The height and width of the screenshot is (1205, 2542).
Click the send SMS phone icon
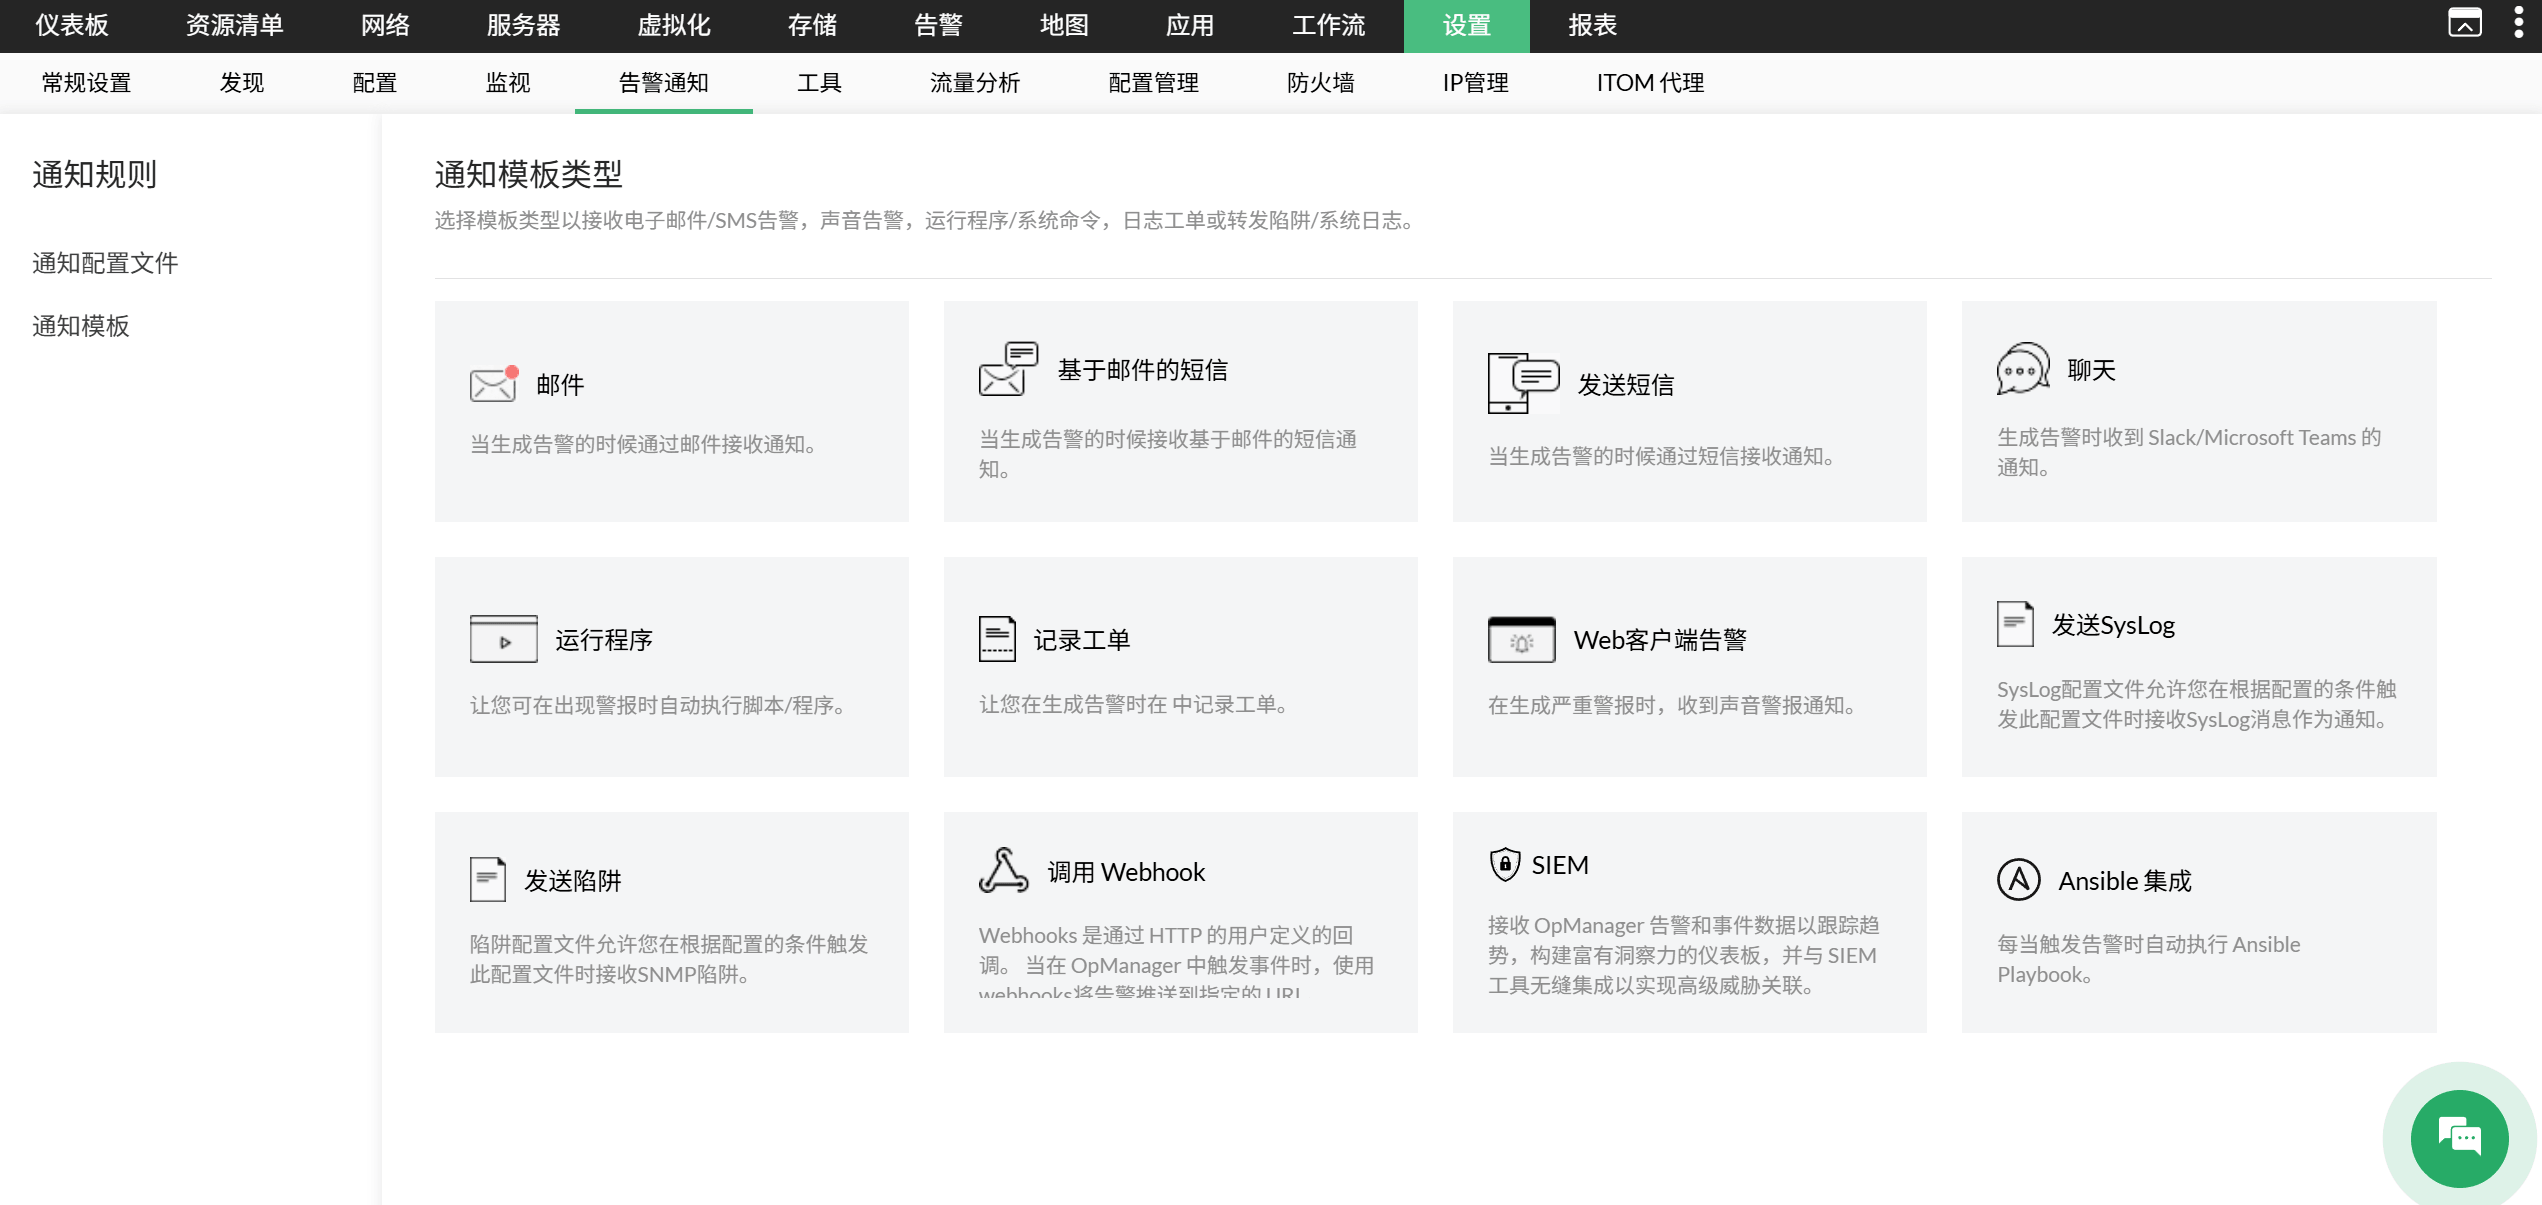pos(1523,383)
